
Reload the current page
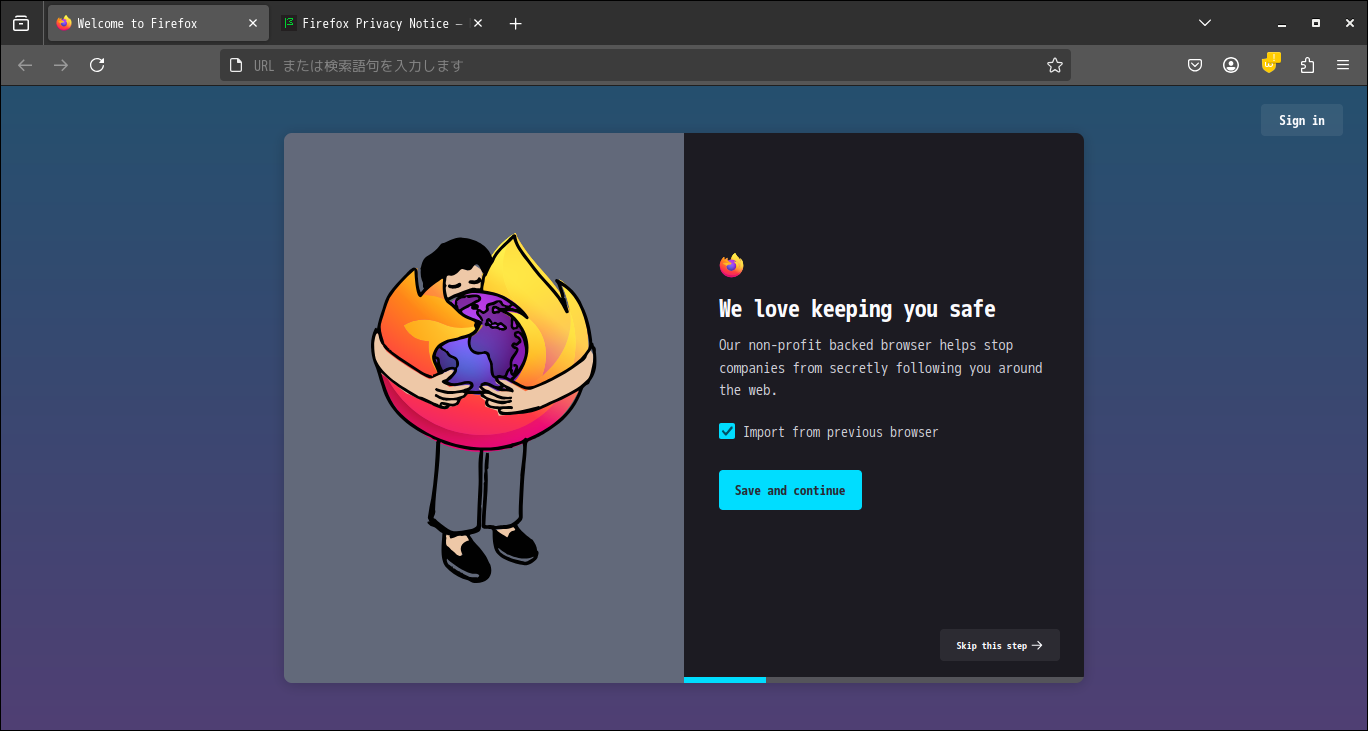(x=97, y=64)
